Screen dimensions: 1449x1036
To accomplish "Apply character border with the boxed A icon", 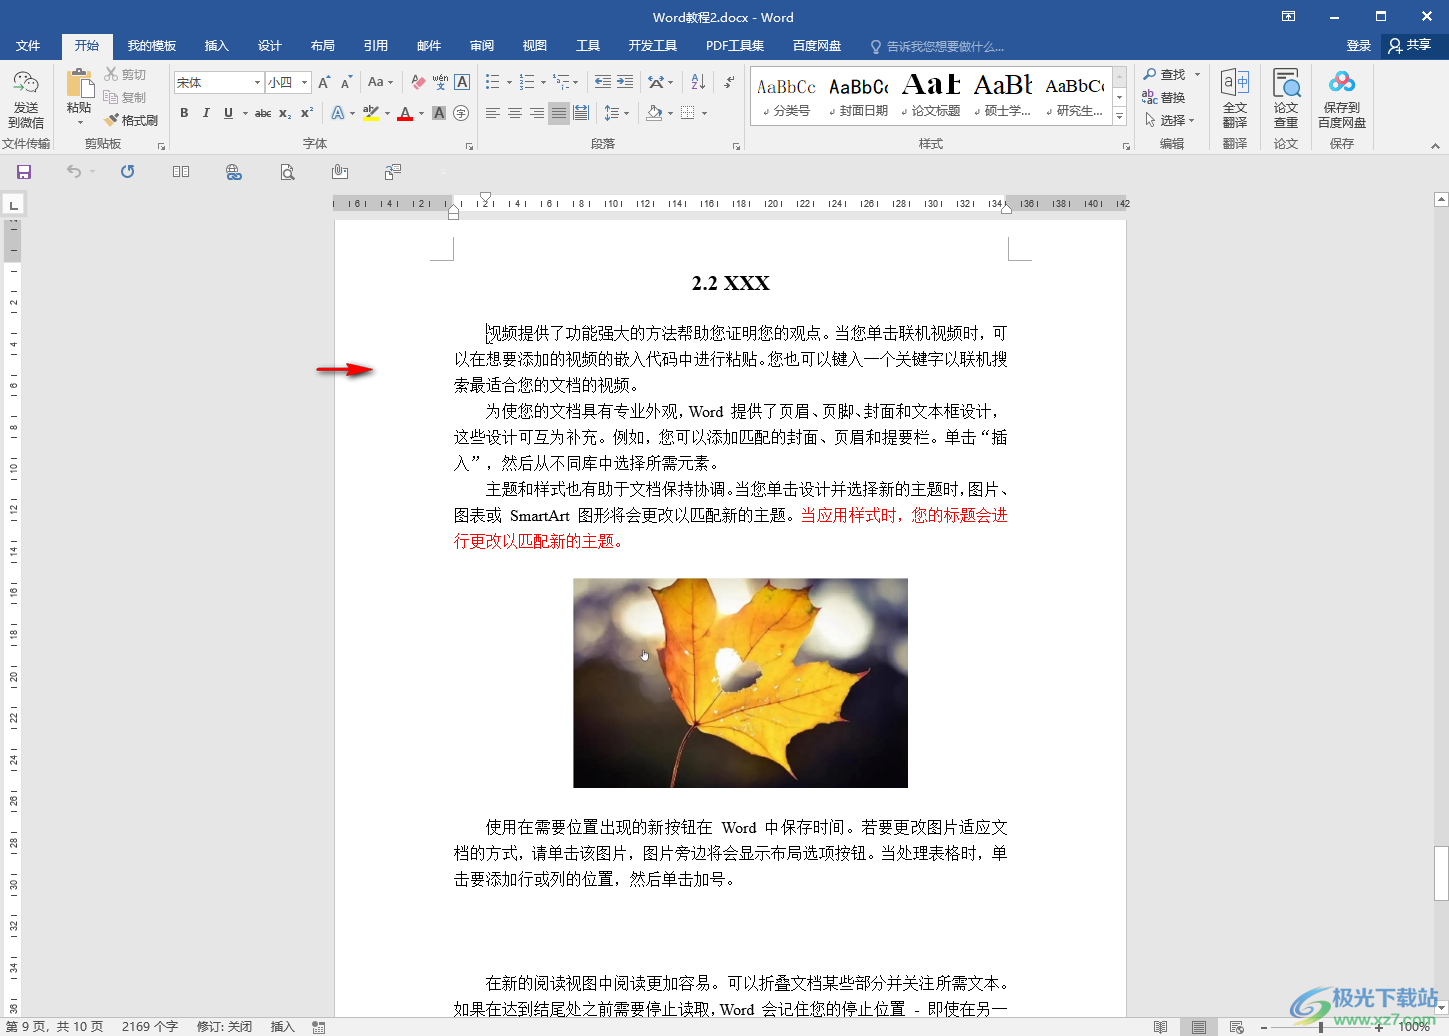I will [x=462, y=82].
